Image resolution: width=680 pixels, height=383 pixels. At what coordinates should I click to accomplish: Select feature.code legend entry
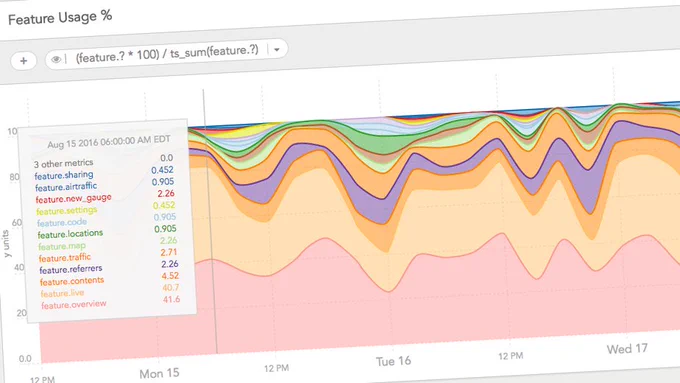[62, 223]
